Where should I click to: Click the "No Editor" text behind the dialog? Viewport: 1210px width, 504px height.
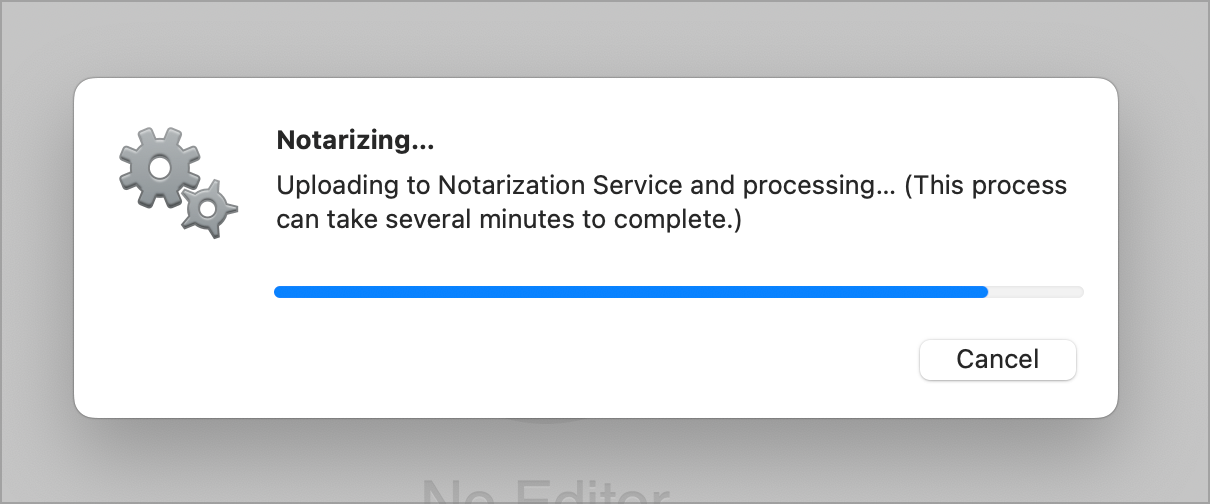pos(545,492)
